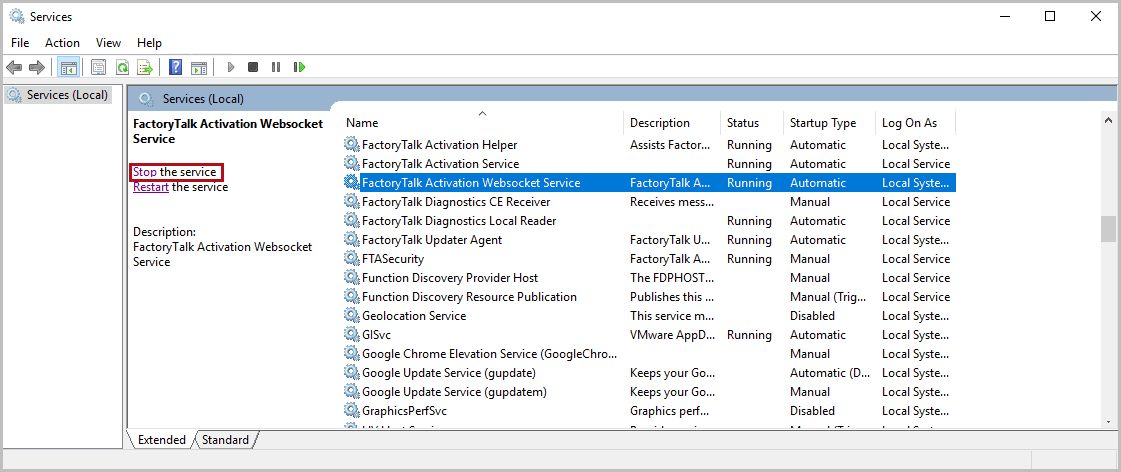Click gear icon of FactoryTalk Updater Agent
This screenshot has width=1121, height=472.
coord(351,240)
